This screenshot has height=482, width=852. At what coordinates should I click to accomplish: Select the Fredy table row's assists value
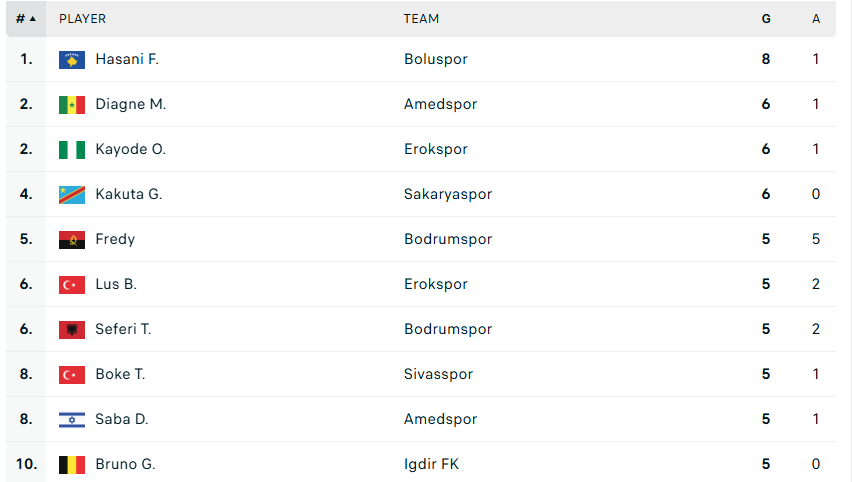[x=816, y=239]
